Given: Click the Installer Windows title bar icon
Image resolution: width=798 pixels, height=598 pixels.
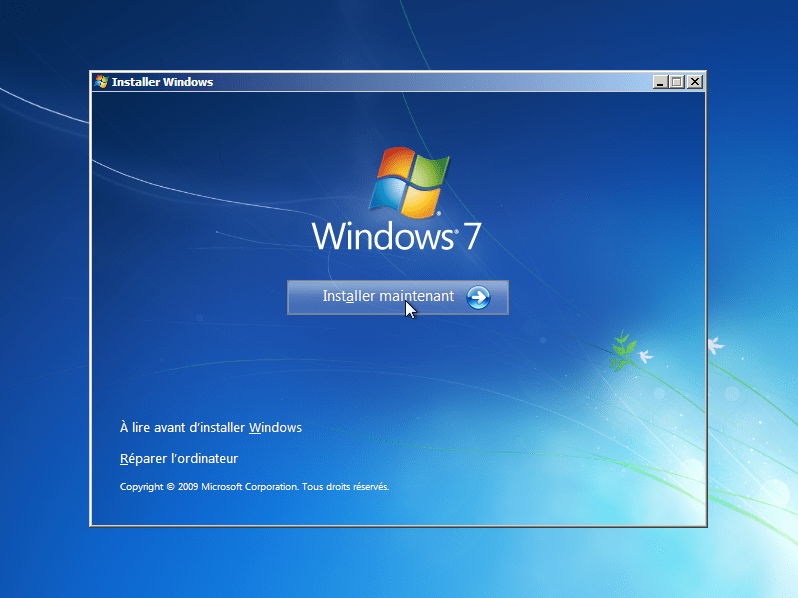Looking at the screenshot, I should (x=101, y=82).
